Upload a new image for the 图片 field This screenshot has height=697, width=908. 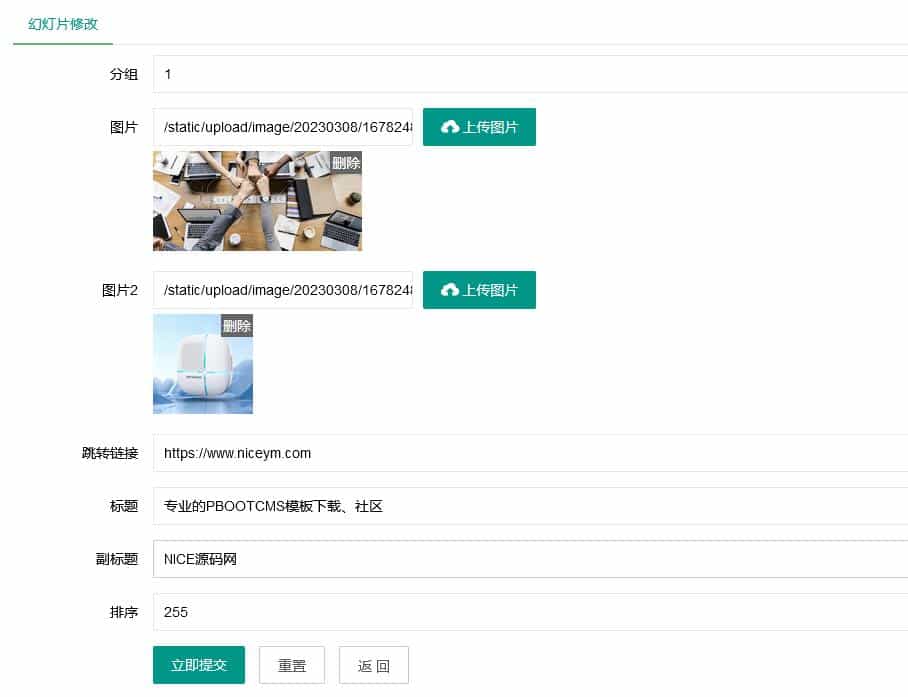point(479,126)
